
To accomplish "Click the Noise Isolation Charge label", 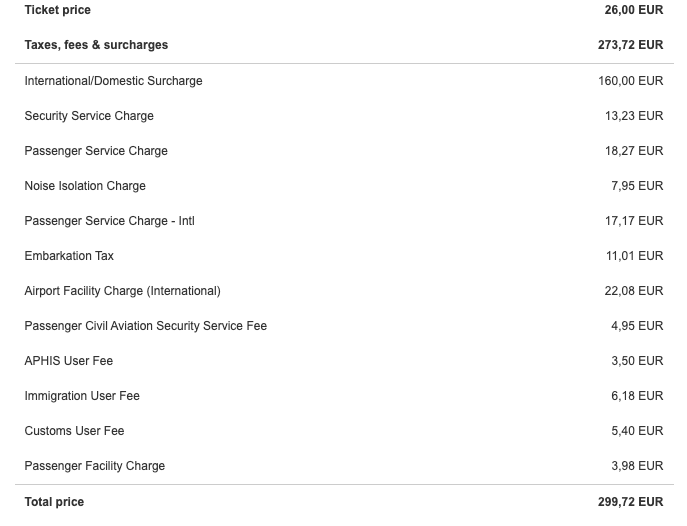I will (85, 186).
